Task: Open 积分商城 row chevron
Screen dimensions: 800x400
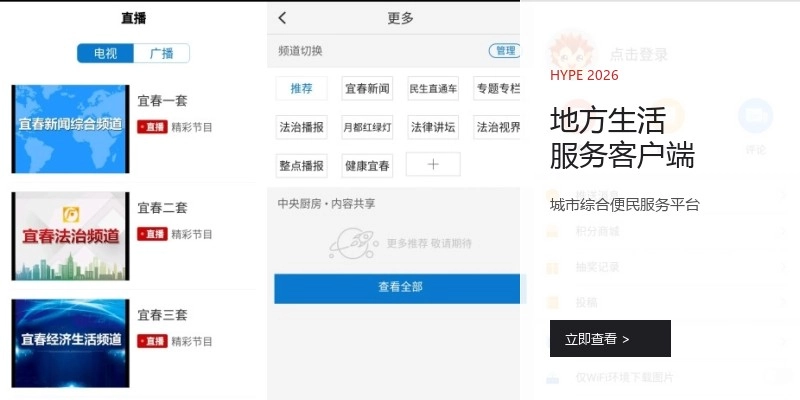Action: pyautogui.click(x=783, y=231)
